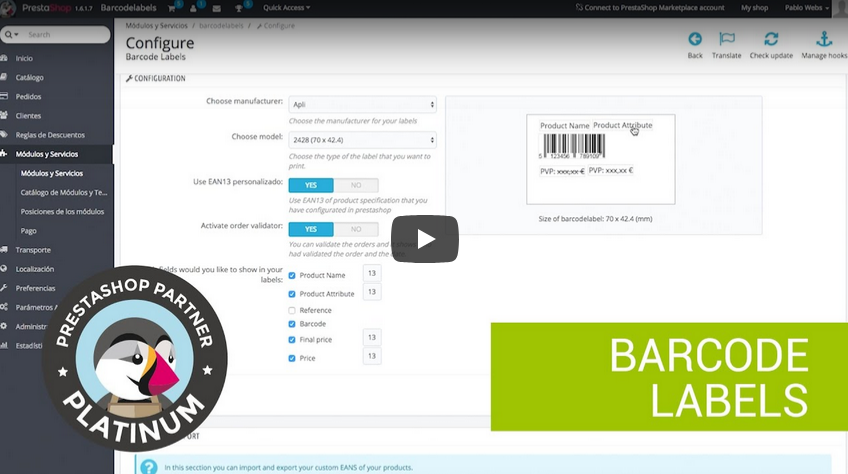Click barcodelabels breadcrumb link
Image resolution: width=848 pixels, height=474 pixels.
pyautogui.click(x=221, y=26)
